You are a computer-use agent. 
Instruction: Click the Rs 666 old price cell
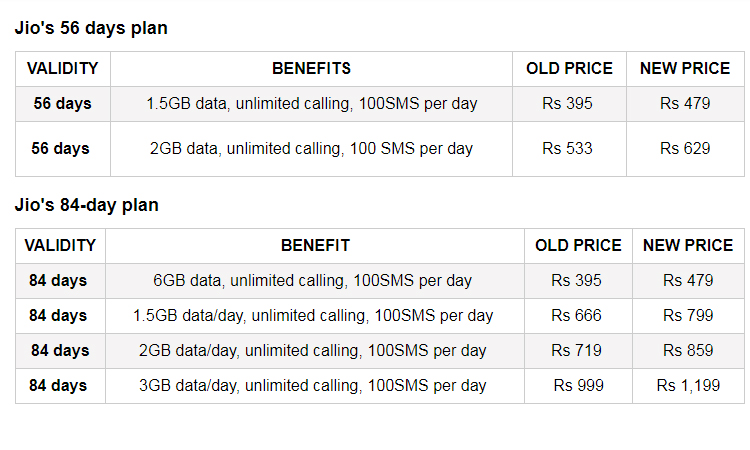(x=578, y=316)
